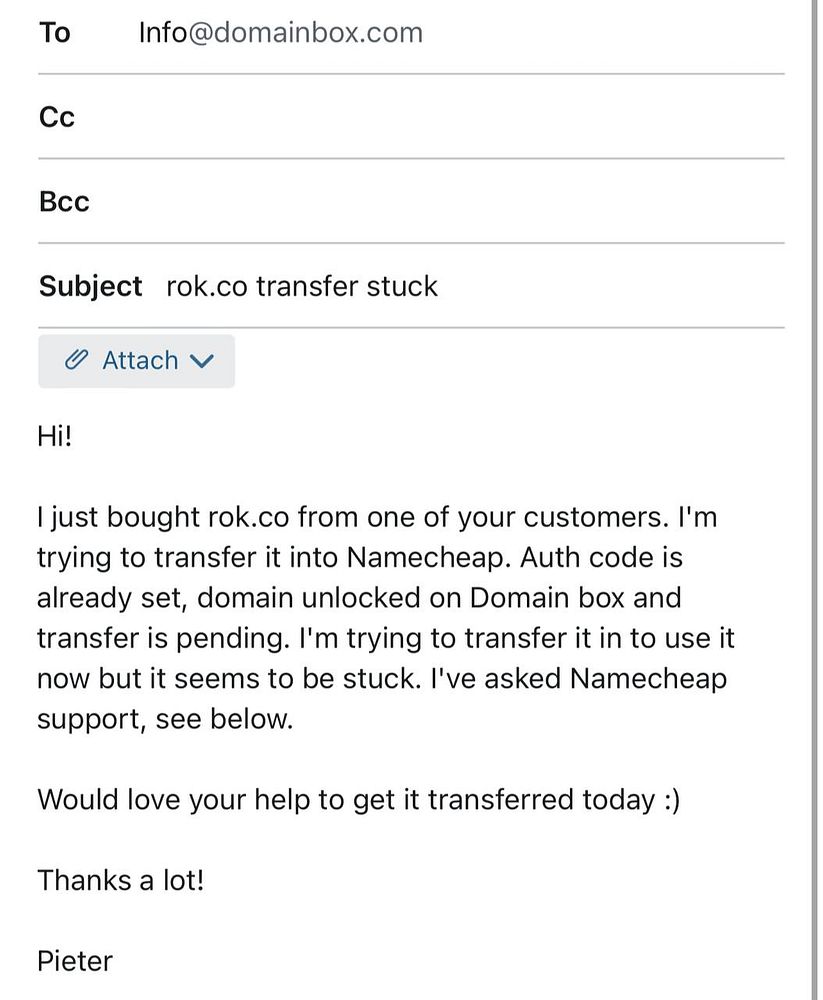The height and width of the screenshot is (1000, 823).
Task: Expand the Attach dropdown chevron
Action: [x=202, y=361]
